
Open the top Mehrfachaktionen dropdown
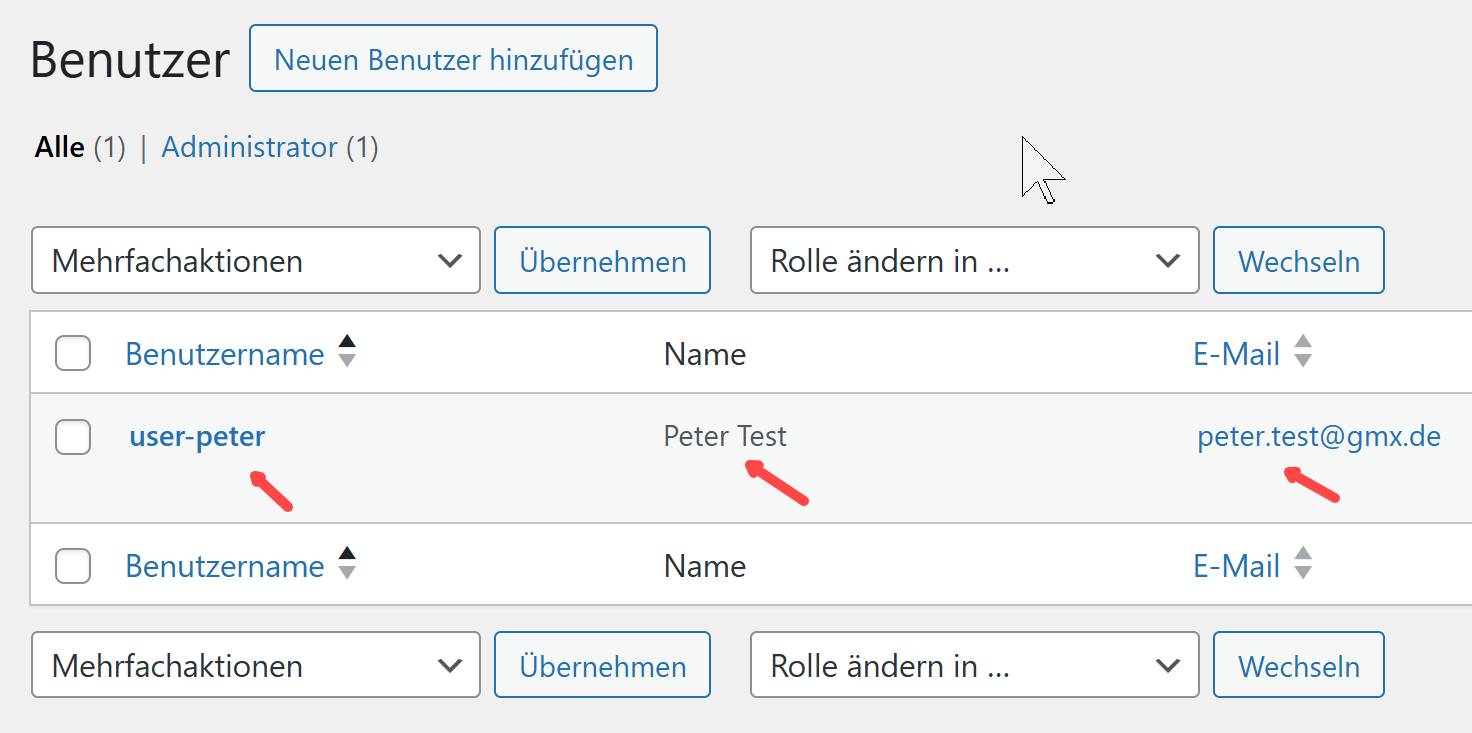(x=256, y=261)
